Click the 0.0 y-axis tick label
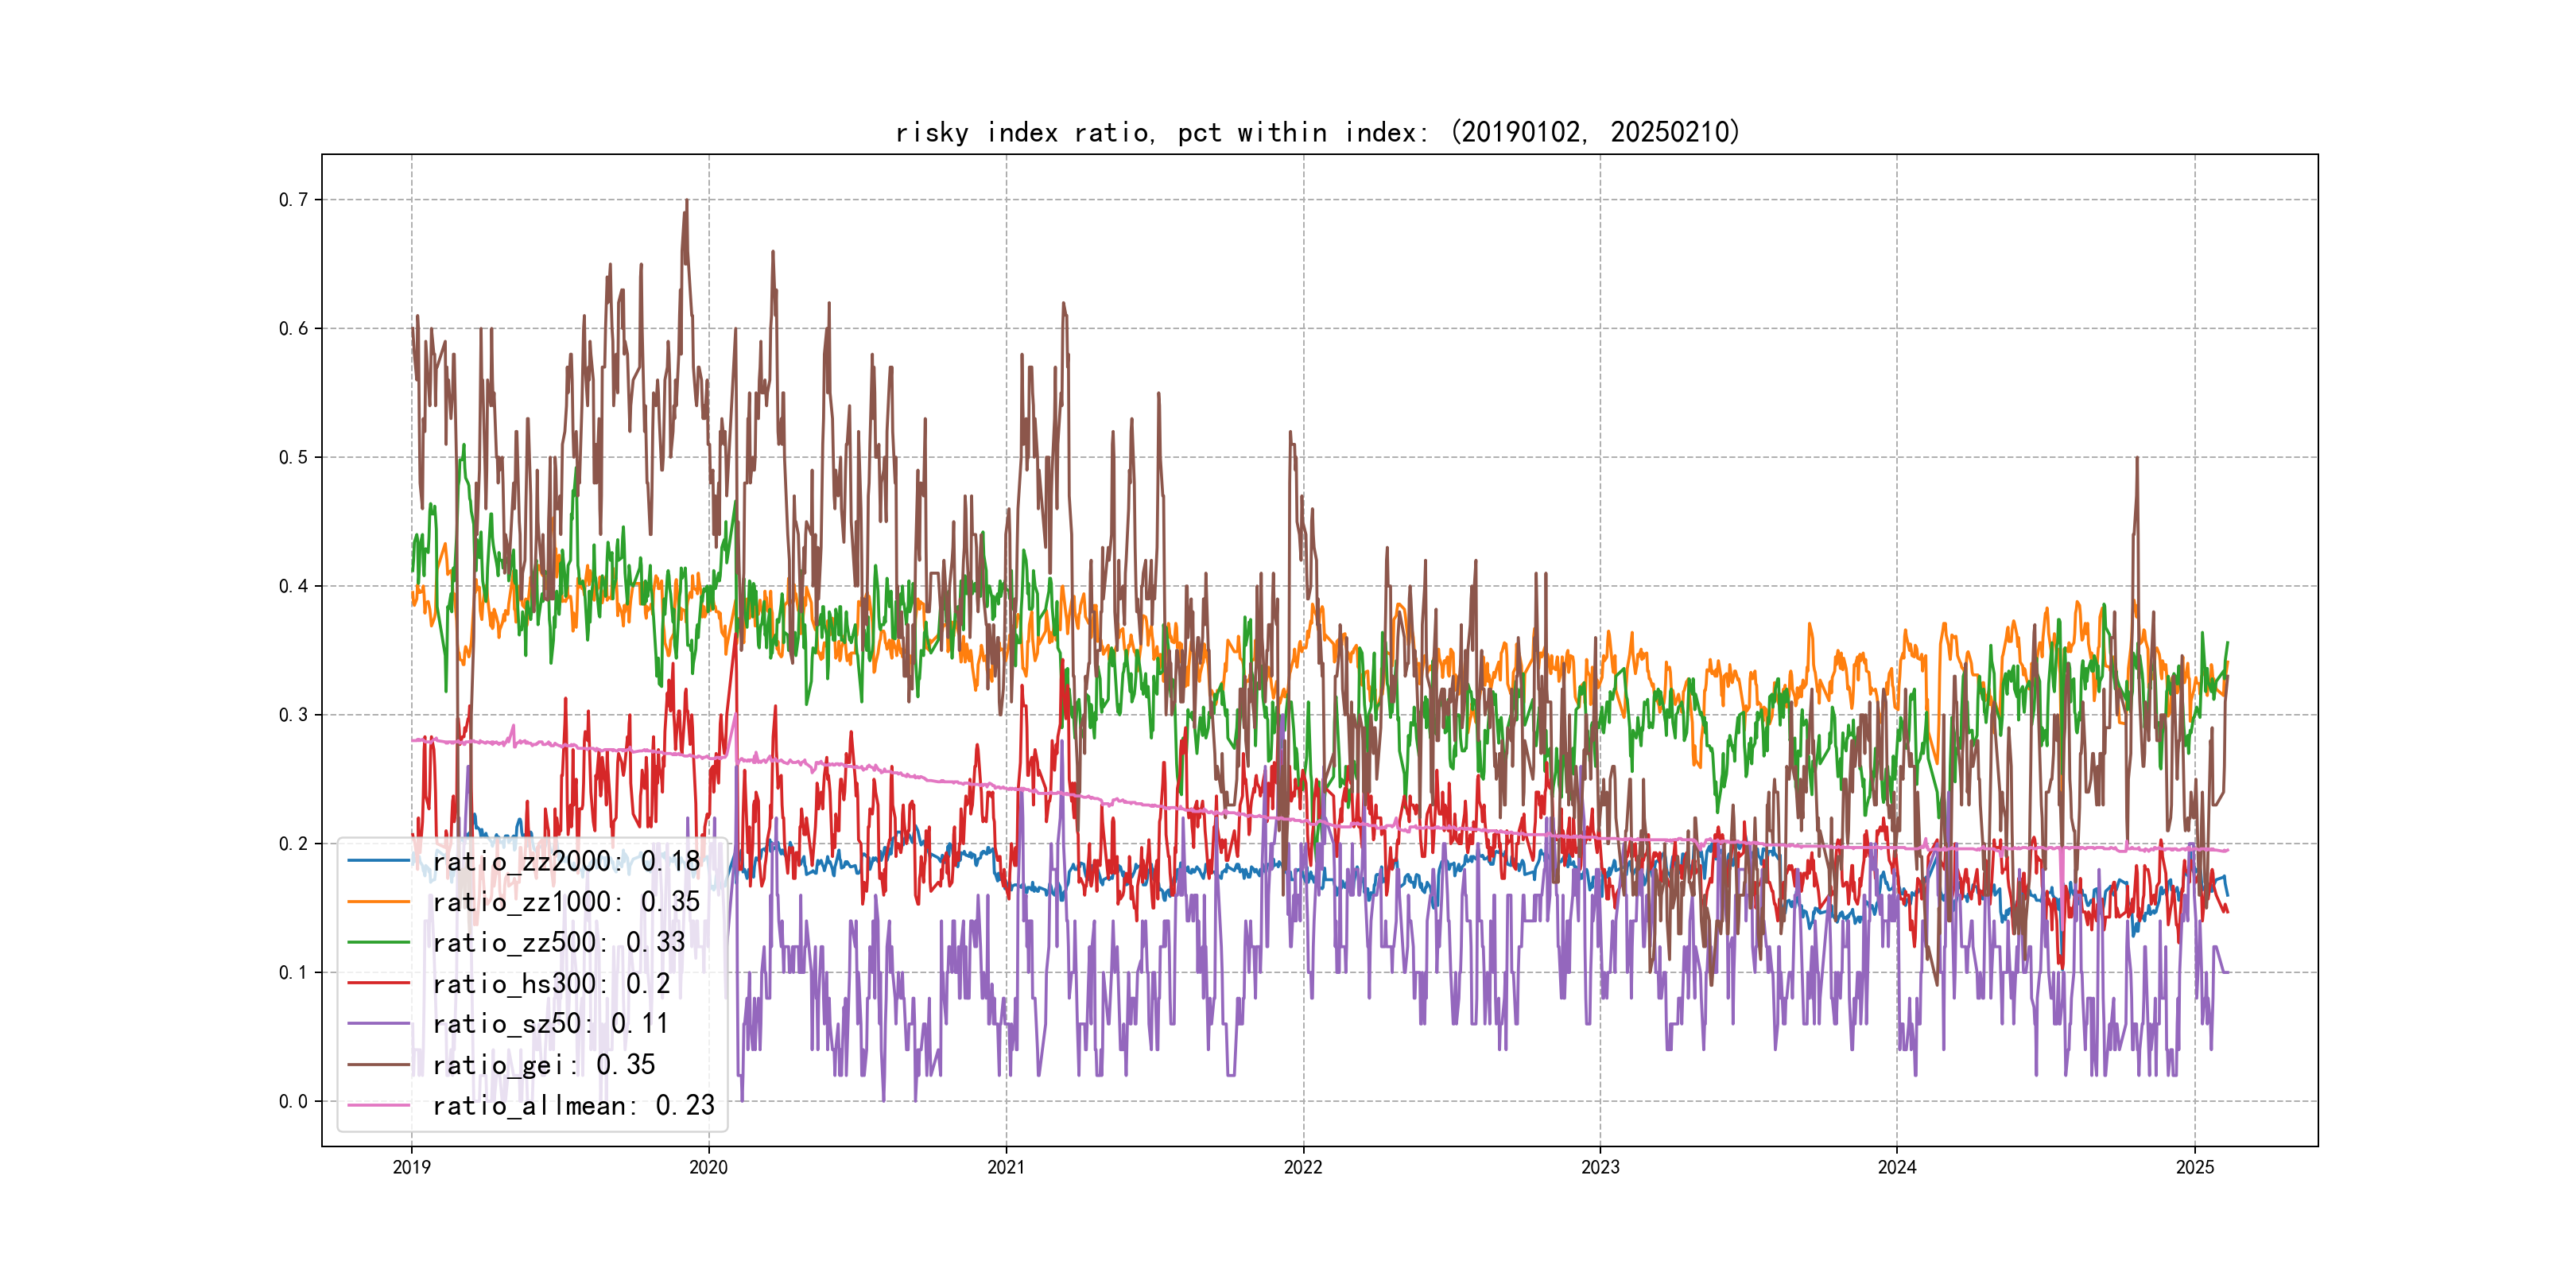Viewport: 2576px width, 1288px height. [x=293, y=1101]
